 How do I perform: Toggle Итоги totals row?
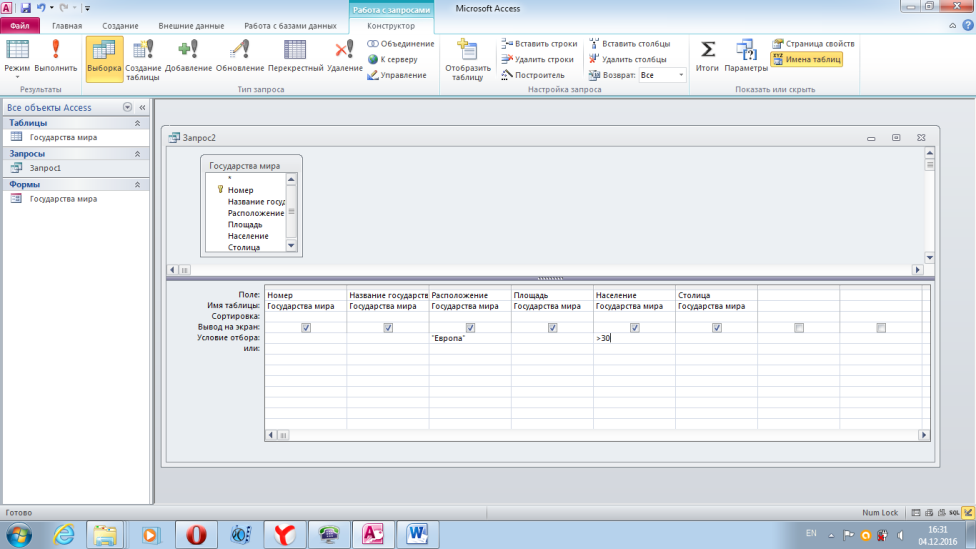tap(707, 57)
